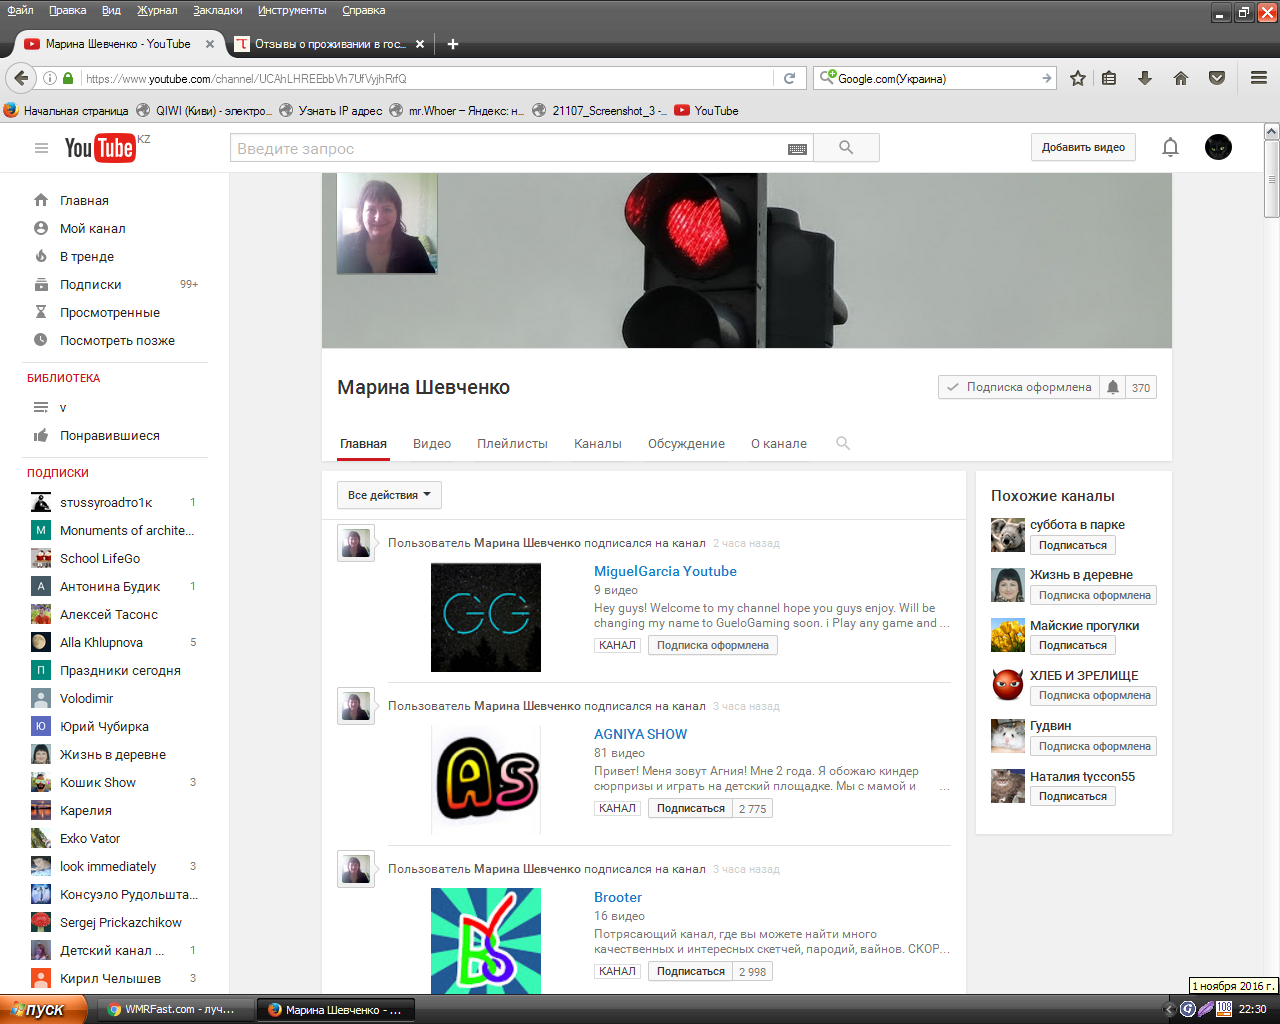Click the Главная home icon in sidebar

pyautogui.click(x=41, y=200)
